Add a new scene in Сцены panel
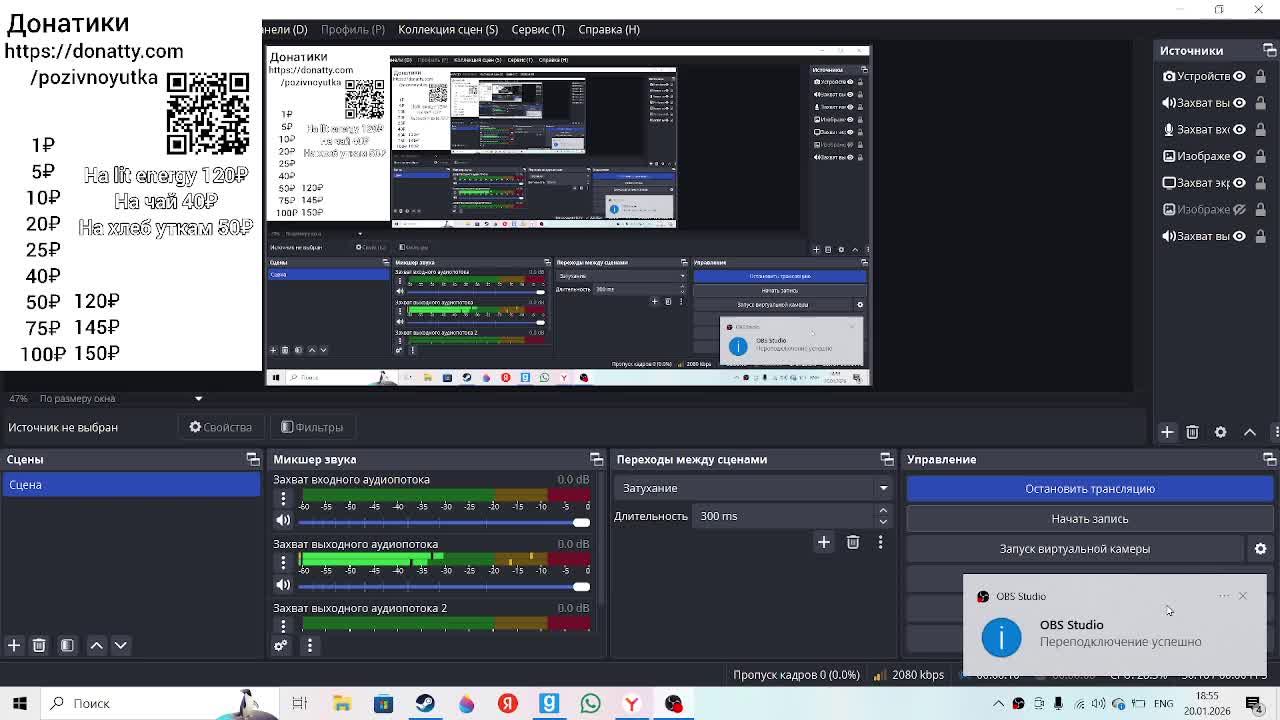This screenshot has width=1280, height=720. pos(14,646)
